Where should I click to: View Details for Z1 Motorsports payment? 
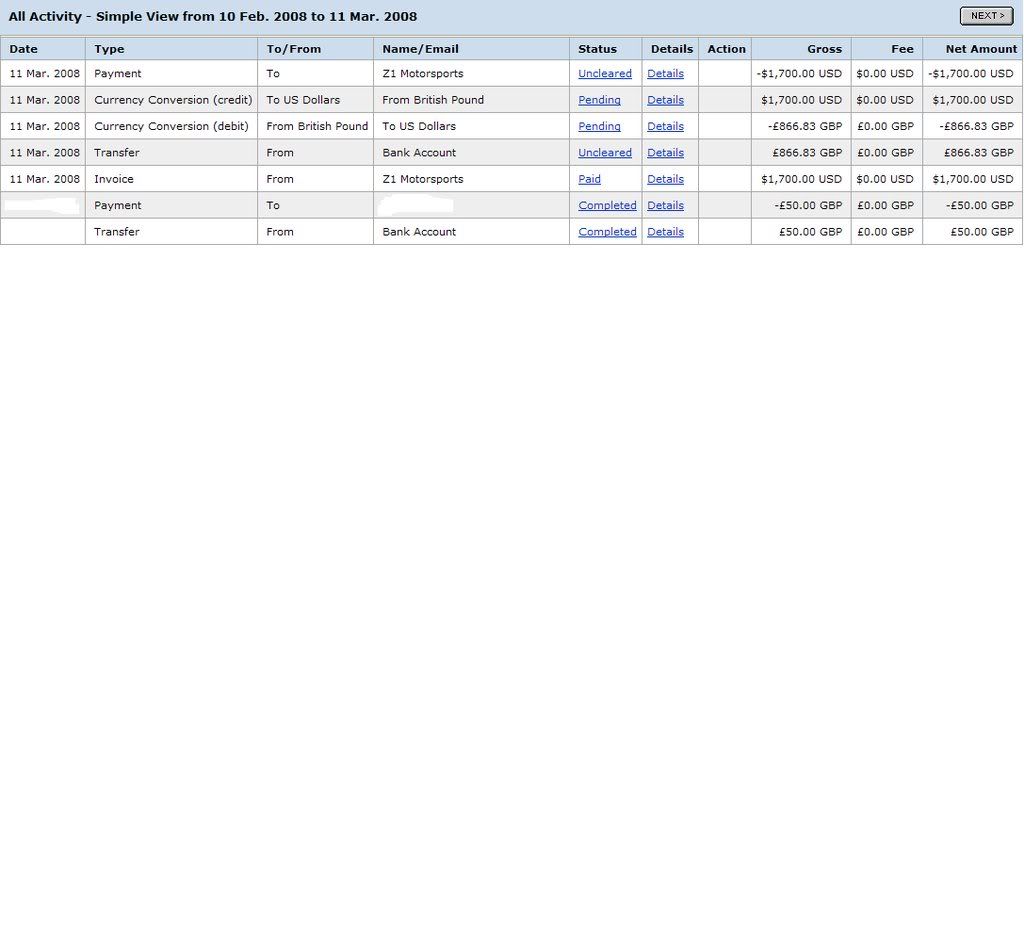(665, 74)
